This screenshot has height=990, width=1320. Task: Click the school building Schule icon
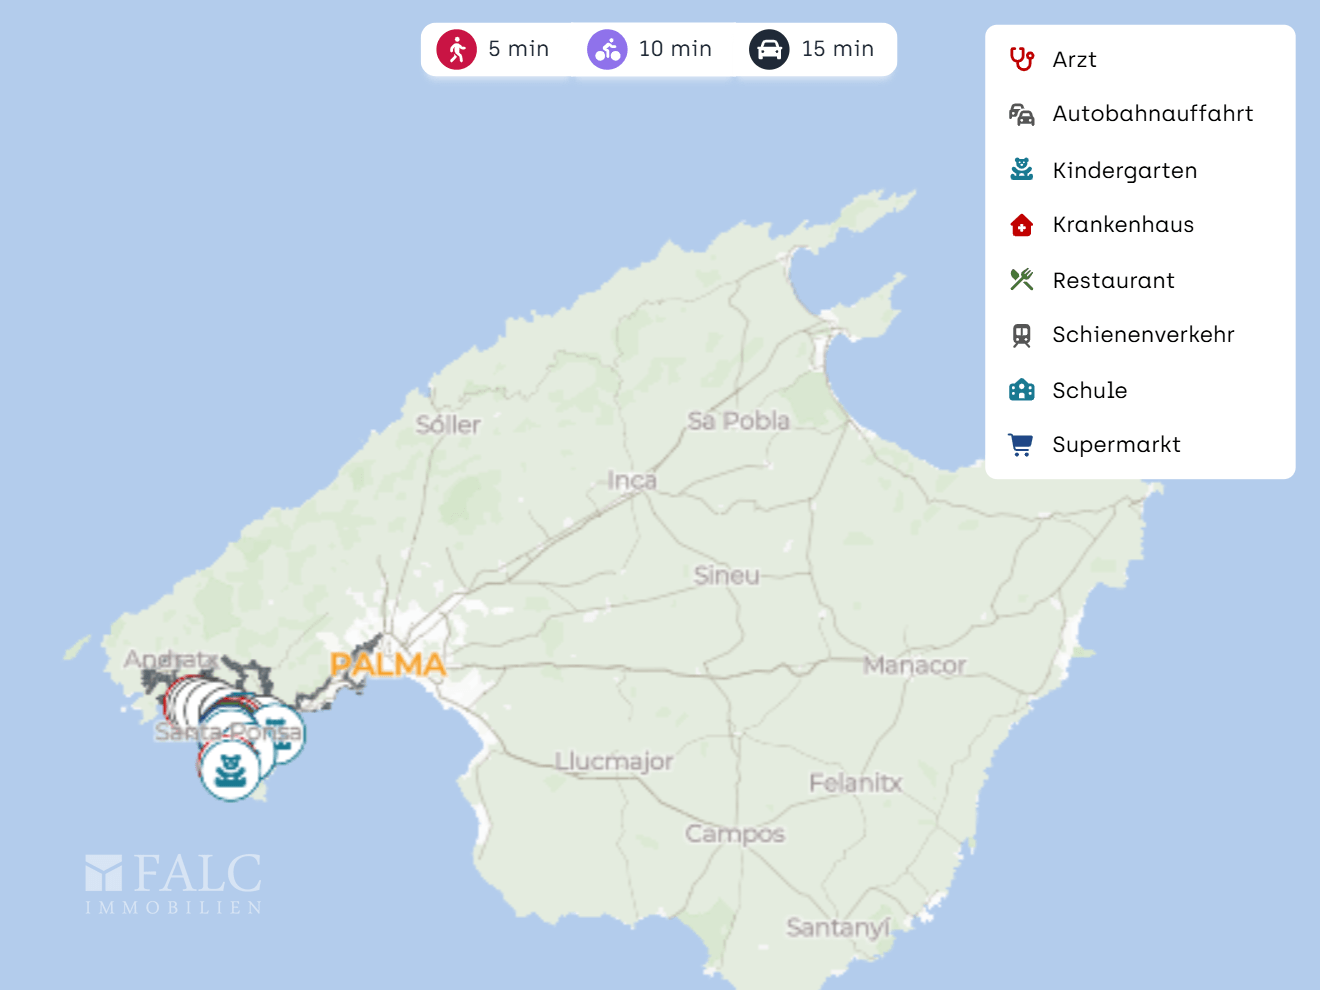click(x=1021, y=390)
